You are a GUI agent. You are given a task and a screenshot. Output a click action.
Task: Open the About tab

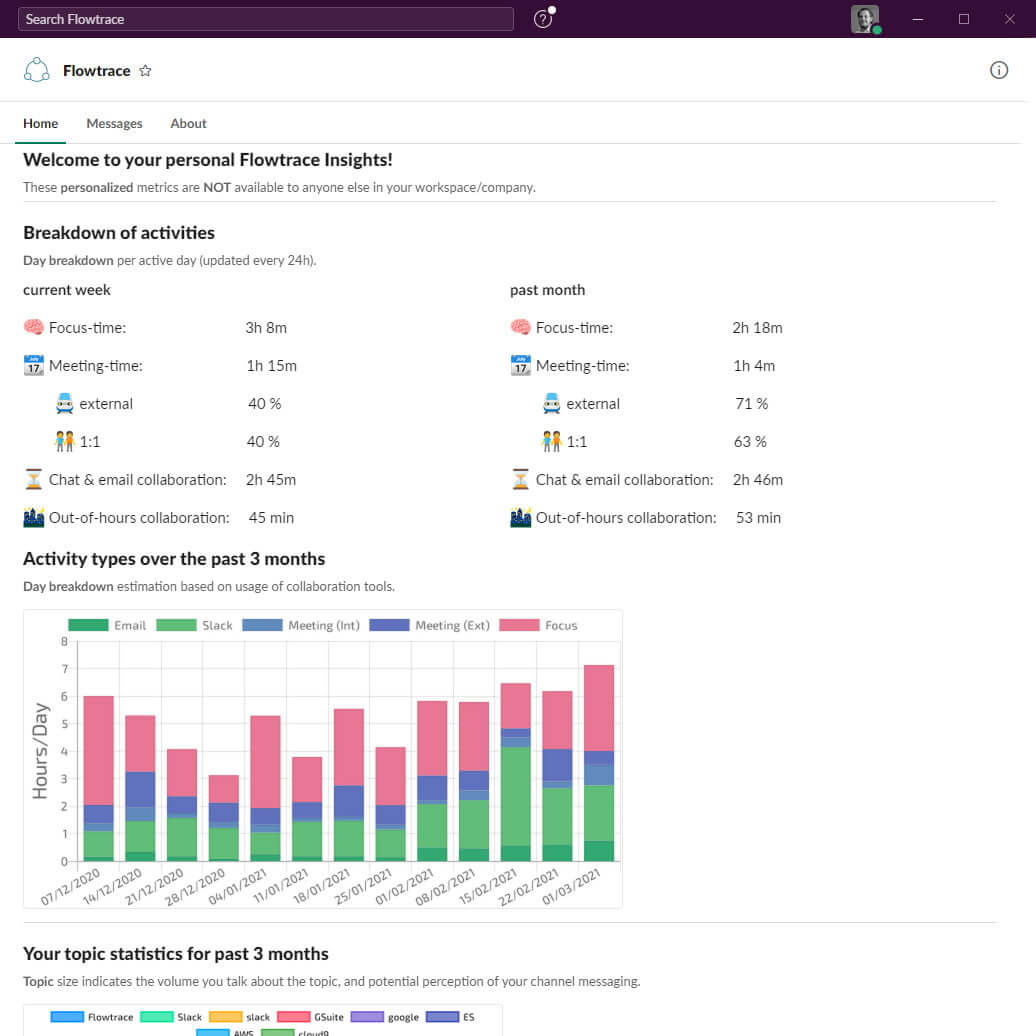click(x=188, y=123)
